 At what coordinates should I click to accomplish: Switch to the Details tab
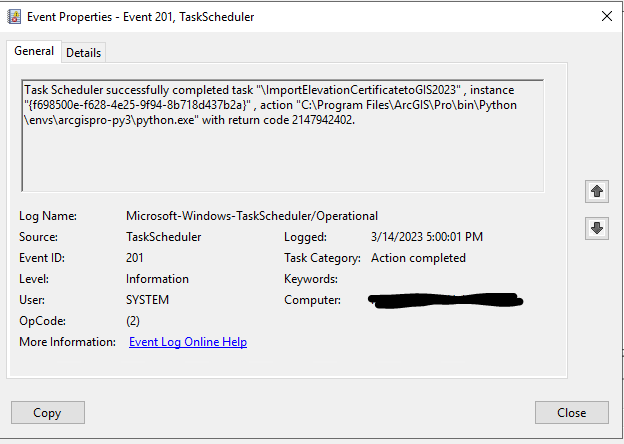pos(84,52)
